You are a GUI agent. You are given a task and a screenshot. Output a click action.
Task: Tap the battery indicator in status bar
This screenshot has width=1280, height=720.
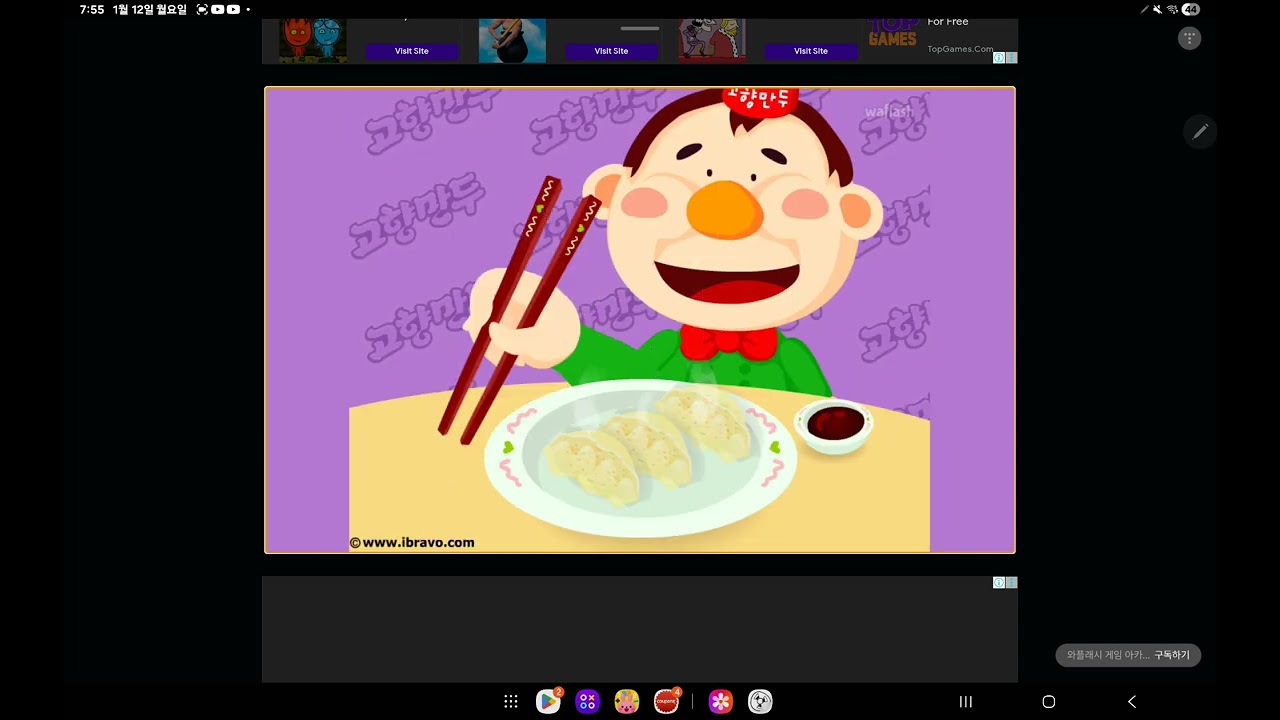click(x=1190, y=9)
